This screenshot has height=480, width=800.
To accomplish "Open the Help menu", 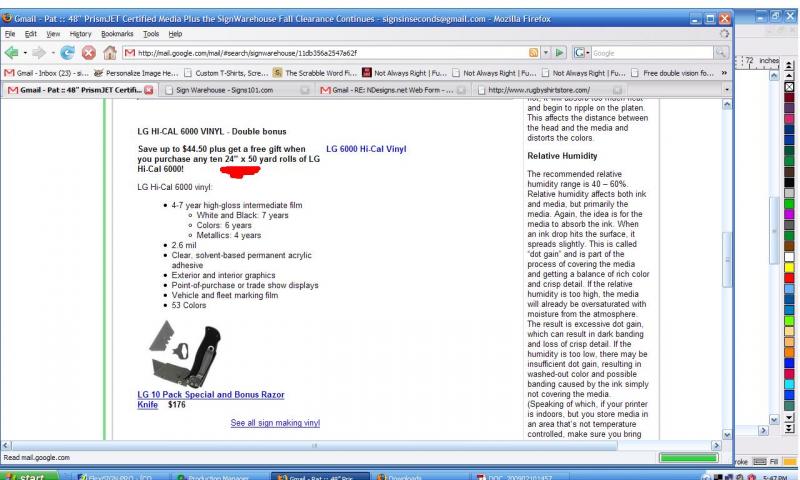I will tap(175, 34).
